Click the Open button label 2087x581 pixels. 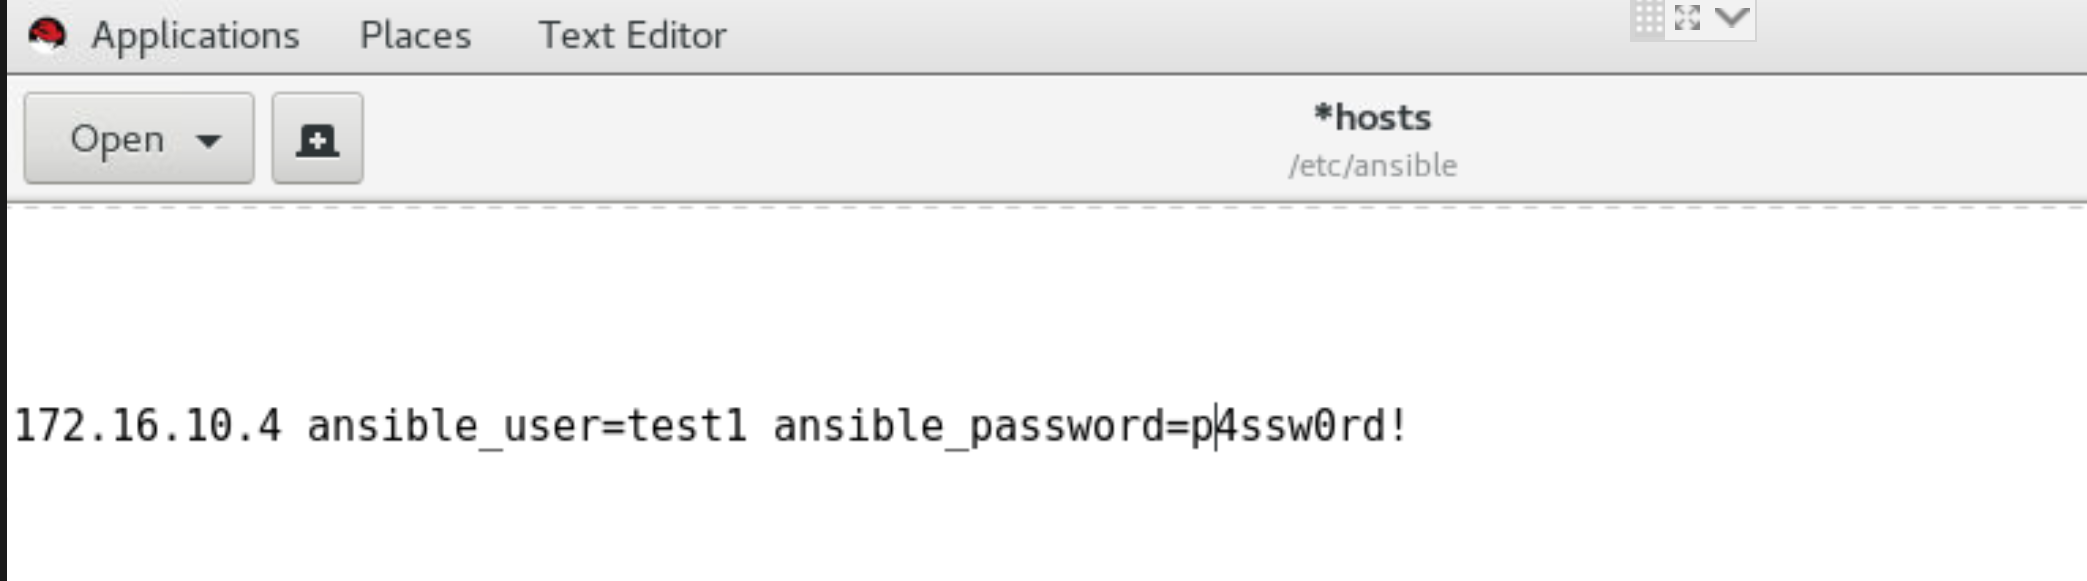click(117, 140)
